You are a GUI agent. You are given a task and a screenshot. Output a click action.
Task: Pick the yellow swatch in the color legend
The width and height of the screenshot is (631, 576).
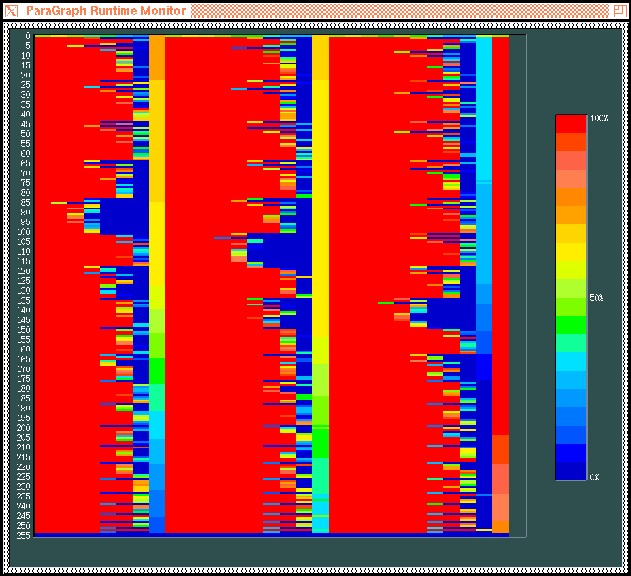[x=570, y=250]
